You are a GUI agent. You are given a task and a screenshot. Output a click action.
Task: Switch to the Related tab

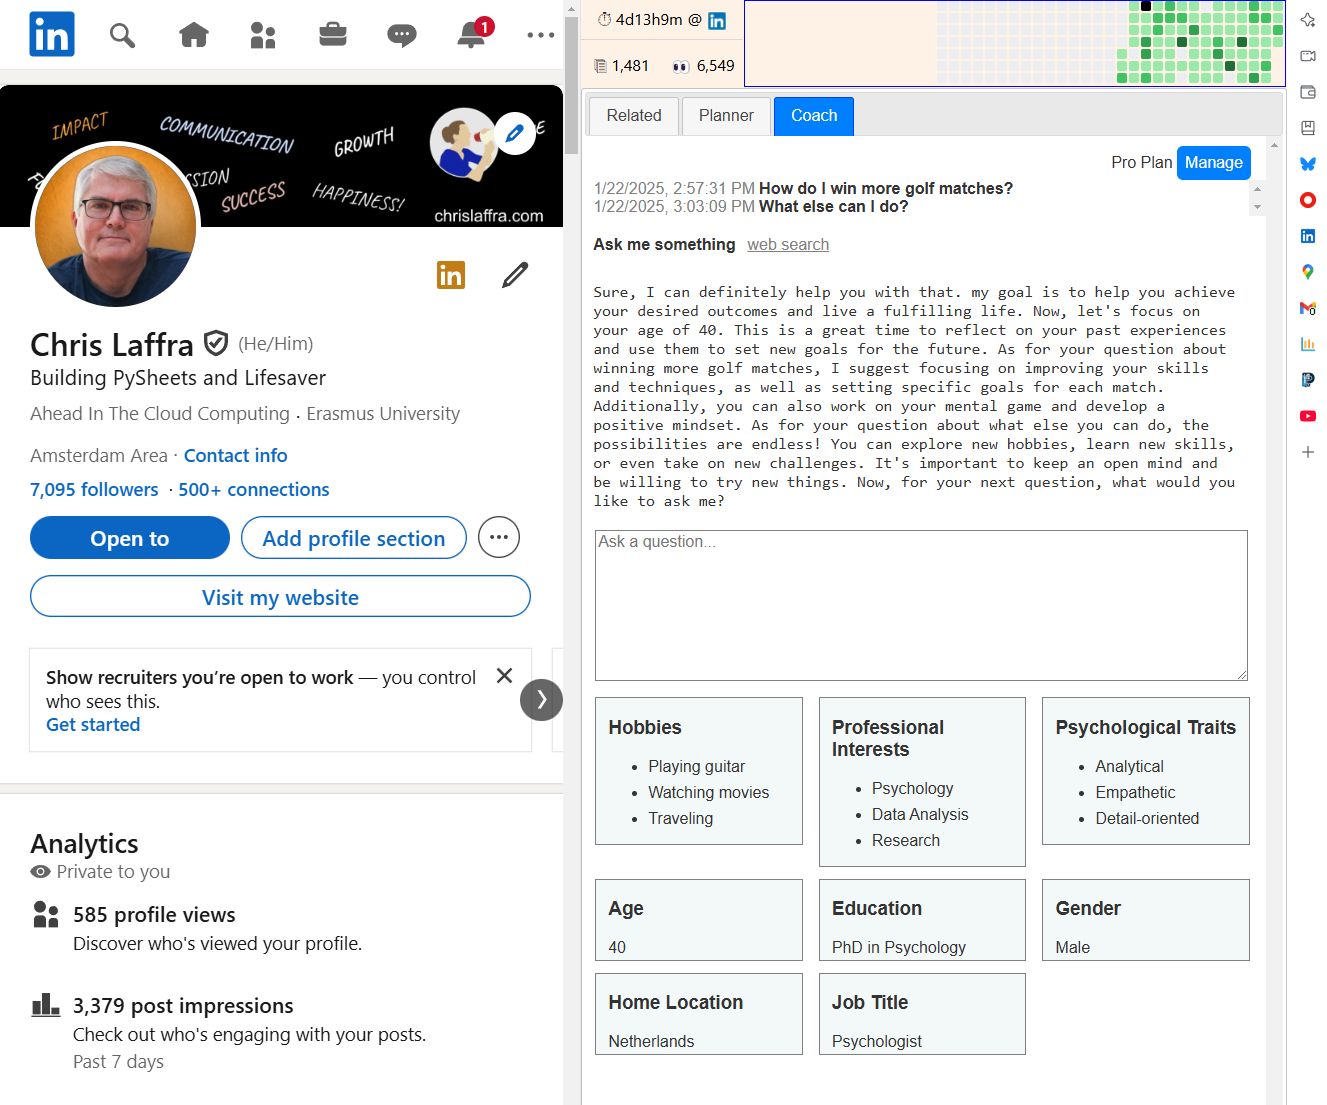(x=634, y=116)
